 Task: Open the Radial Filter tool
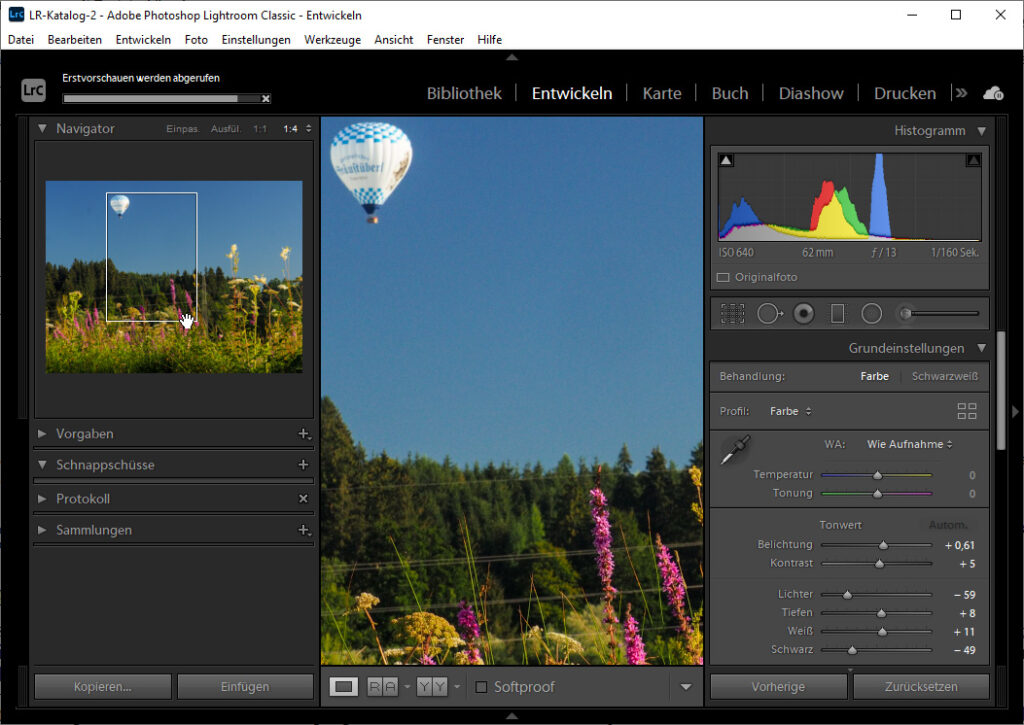[870, 313]
